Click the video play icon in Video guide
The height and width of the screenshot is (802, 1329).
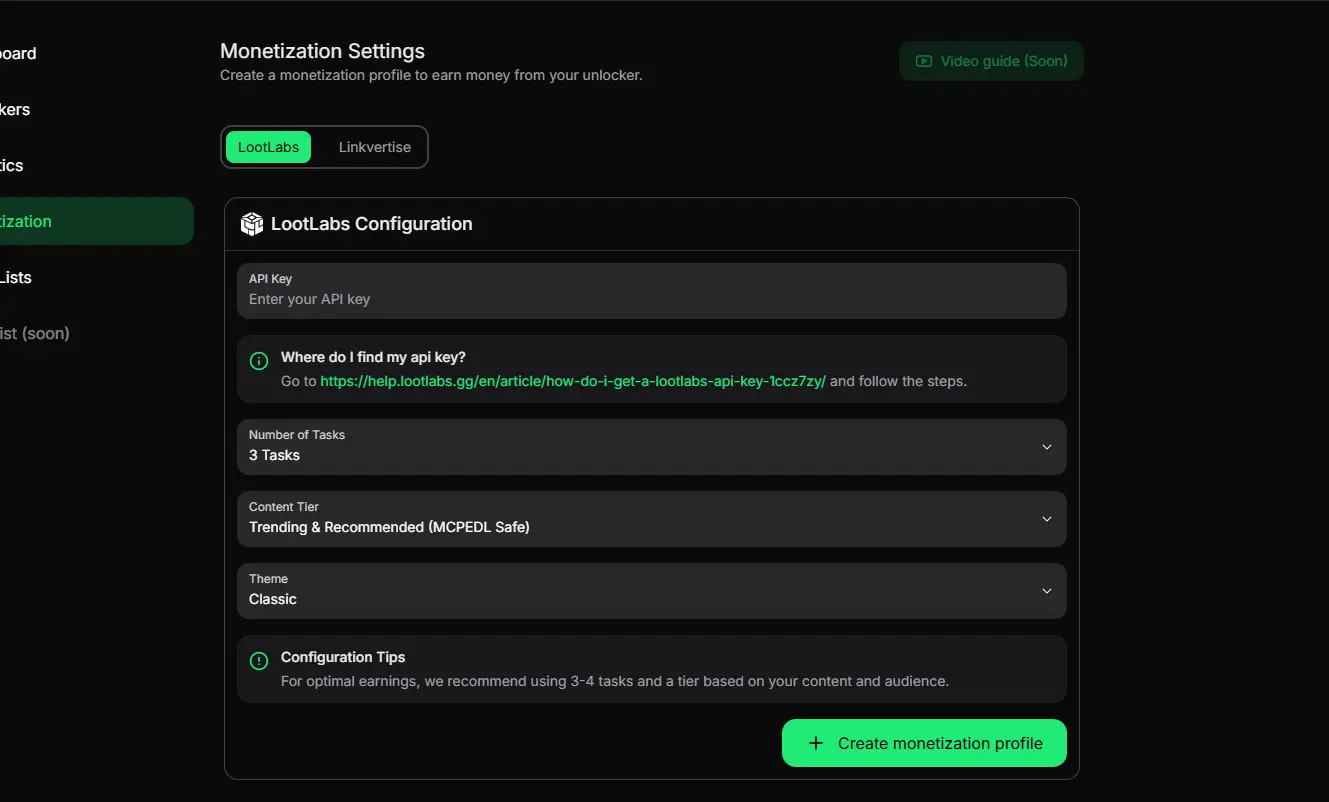click(x=924, y=61)
